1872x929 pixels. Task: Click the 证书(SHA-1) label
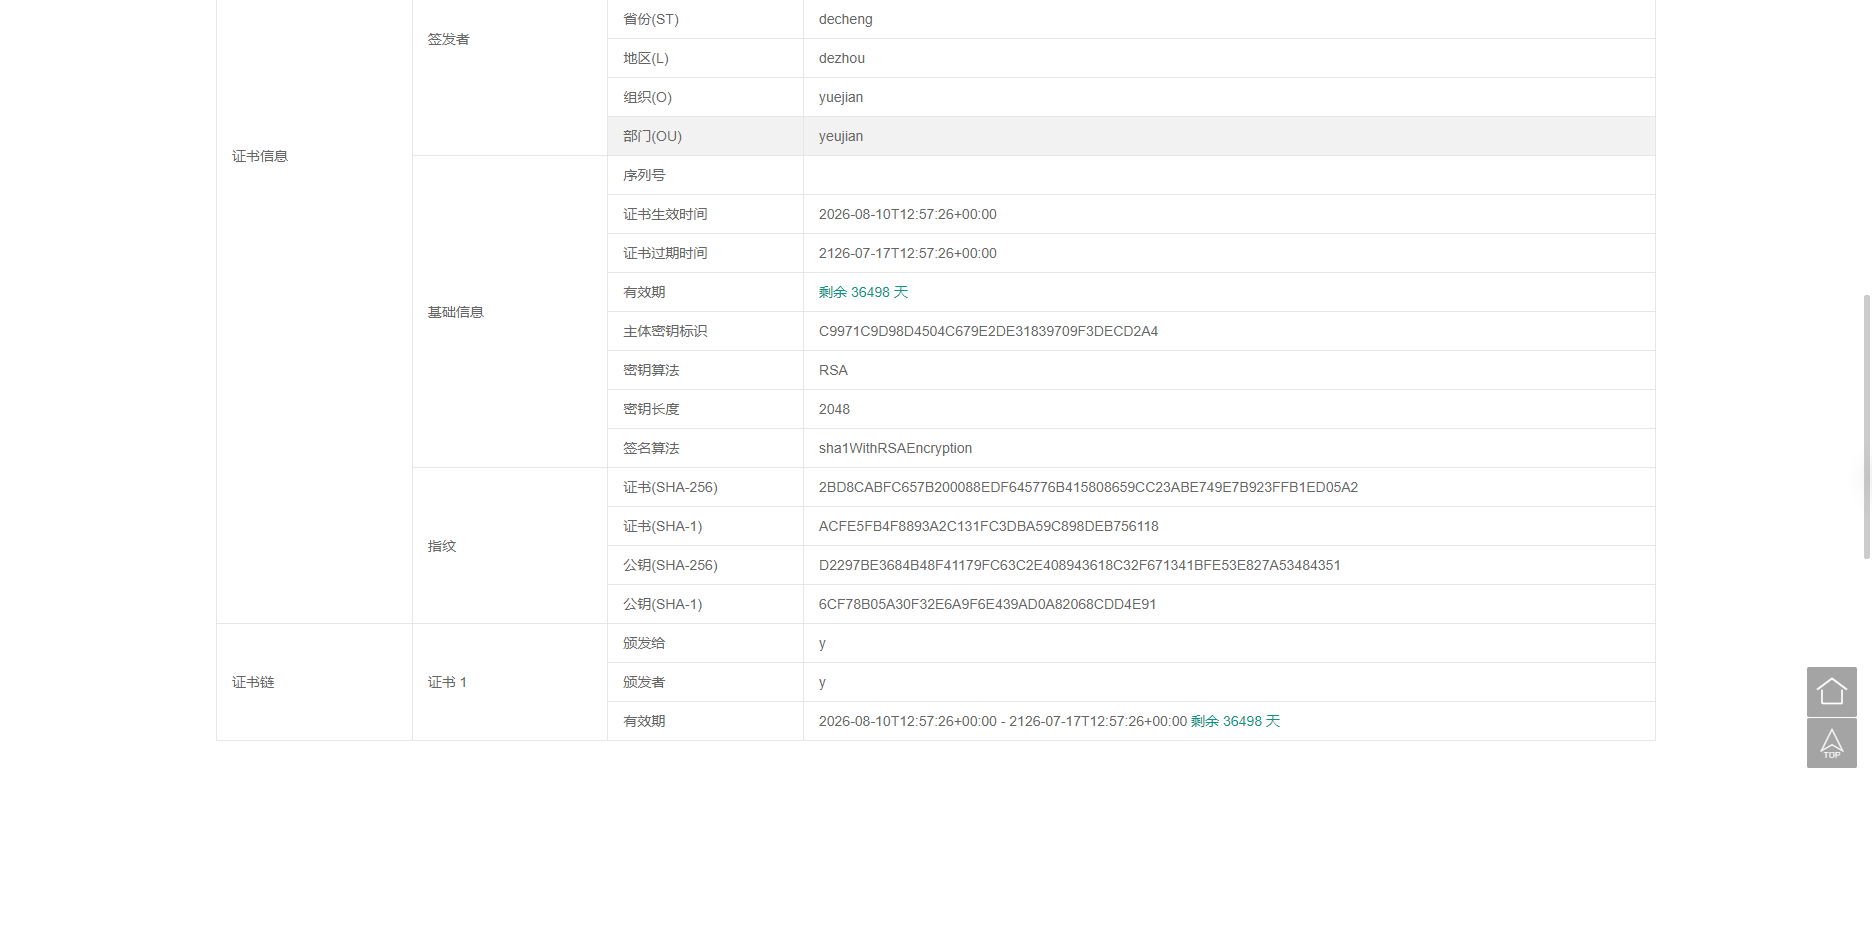point(662,526)
